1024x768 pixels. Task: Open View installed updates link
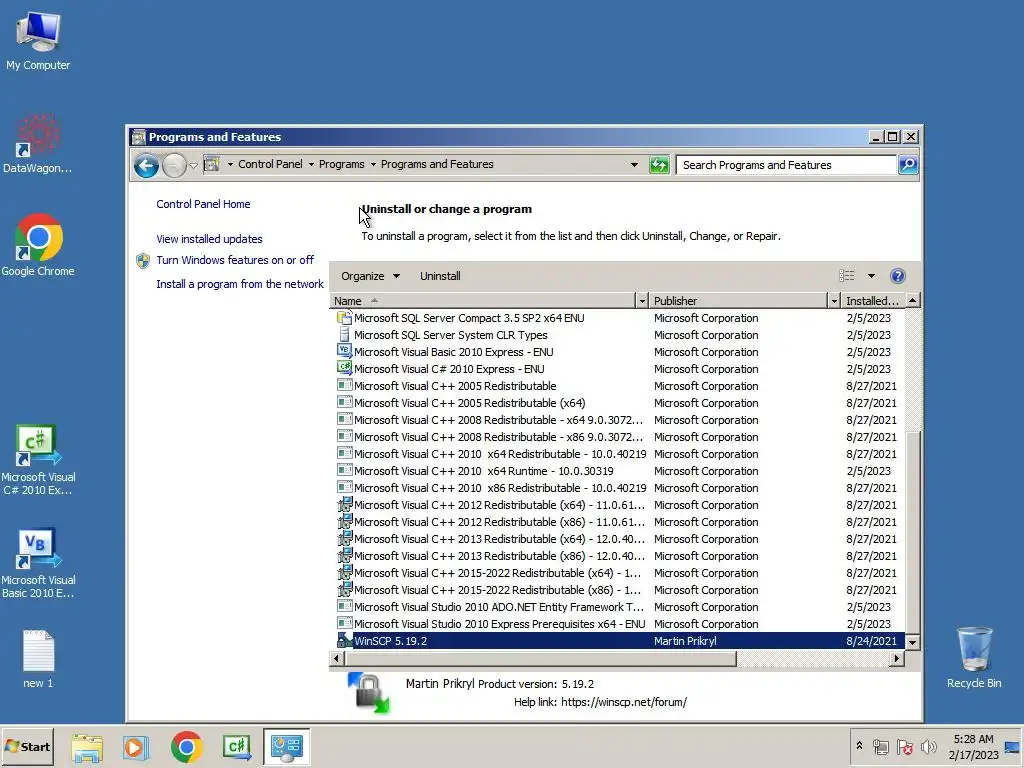click(x=209, y=240)
